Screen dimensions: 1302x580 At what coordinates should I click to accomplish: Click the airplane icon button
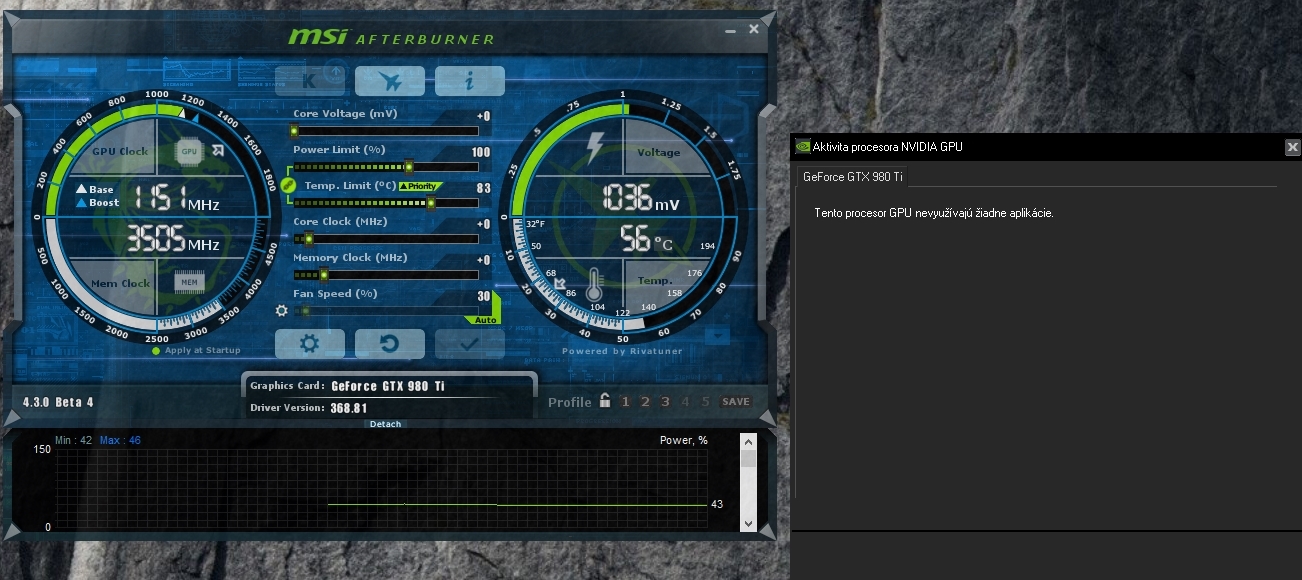(389, 81)
